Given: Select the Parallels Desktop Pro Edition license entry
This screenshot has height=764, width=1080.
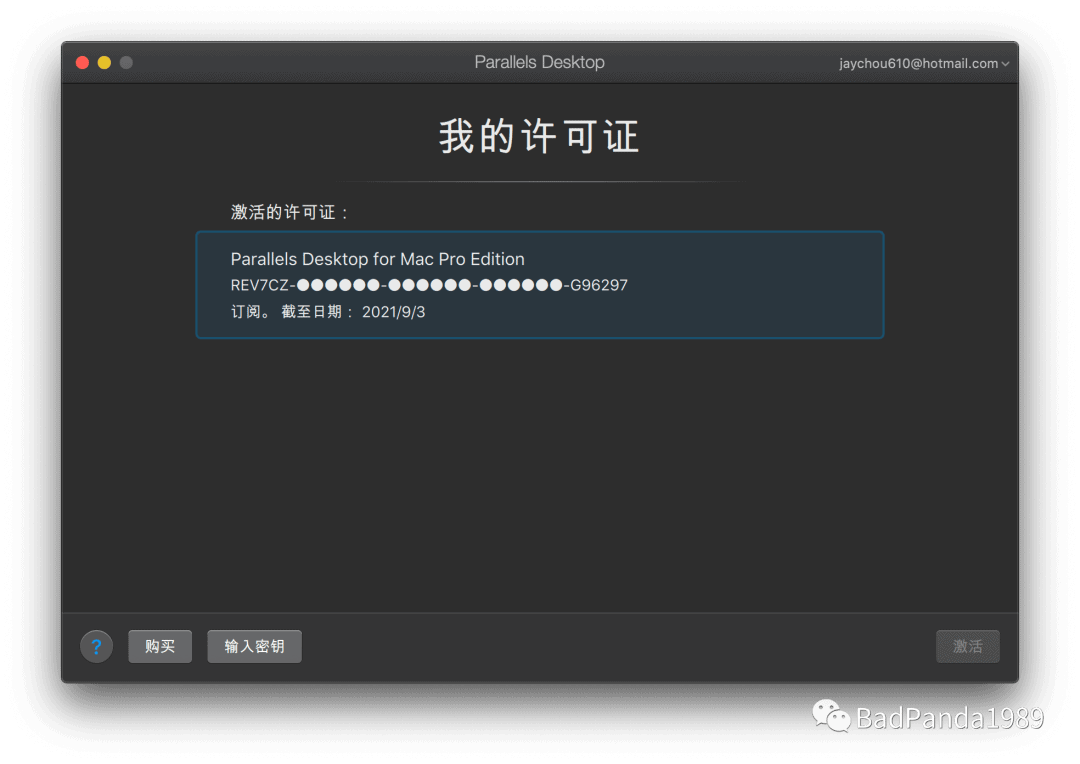Looking at the screenshot, I should [x=539, y=285].
